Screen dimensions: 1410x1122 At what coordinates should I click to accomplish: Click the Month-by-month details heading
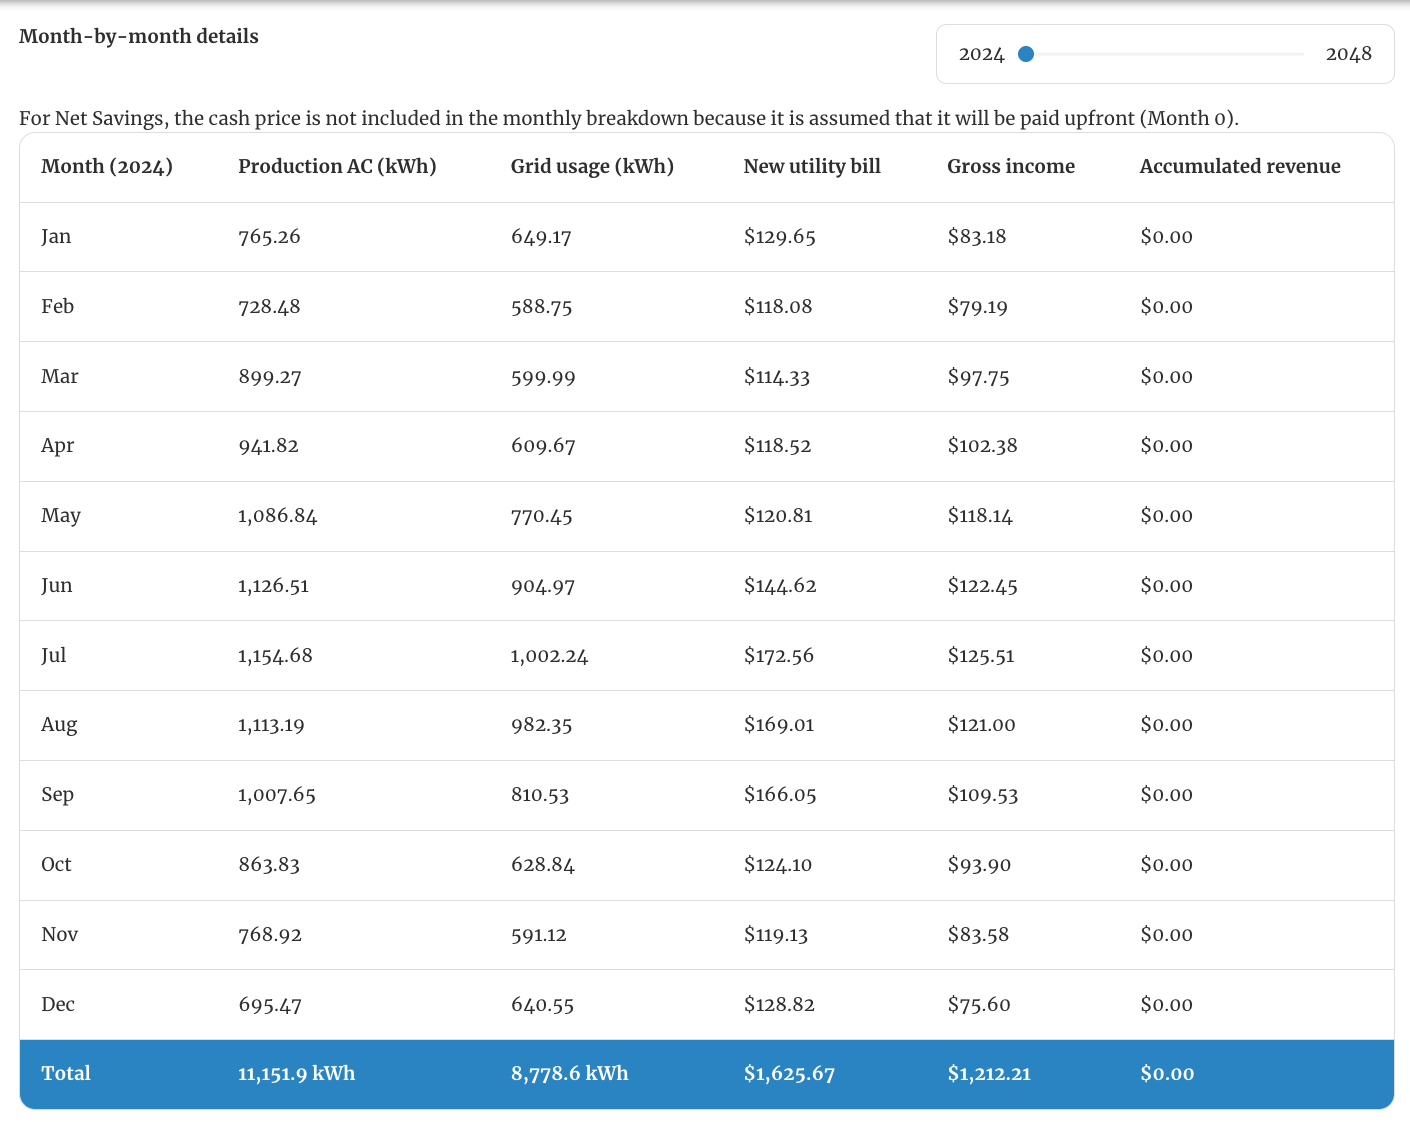coord(139,36)
